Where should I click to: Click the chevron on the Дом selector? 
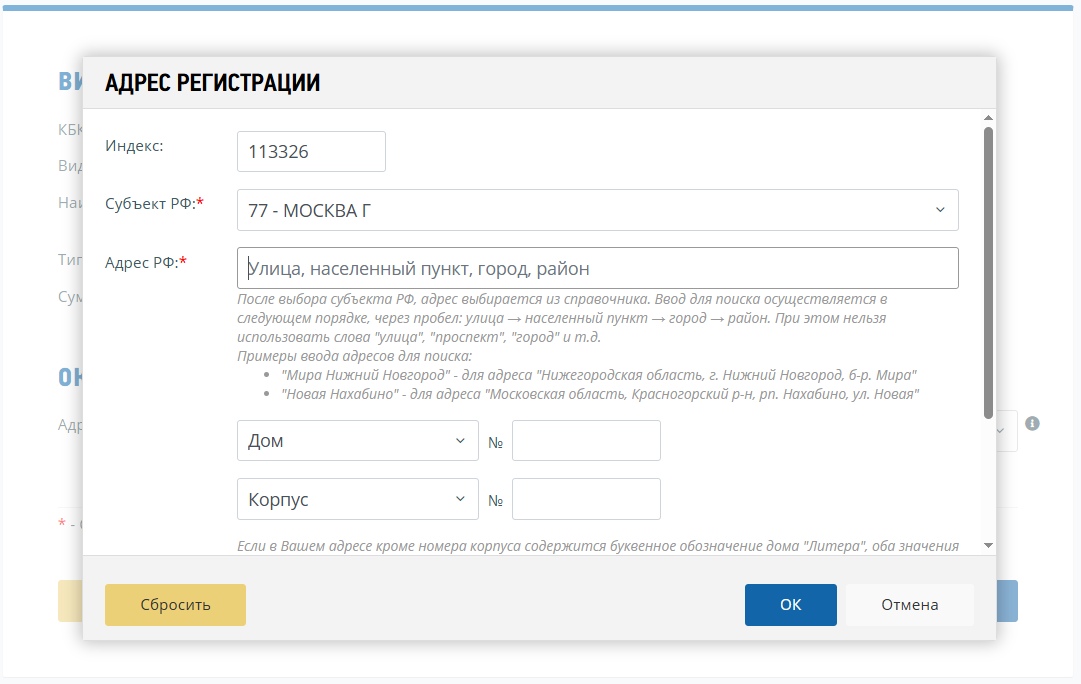pos(460,440)
